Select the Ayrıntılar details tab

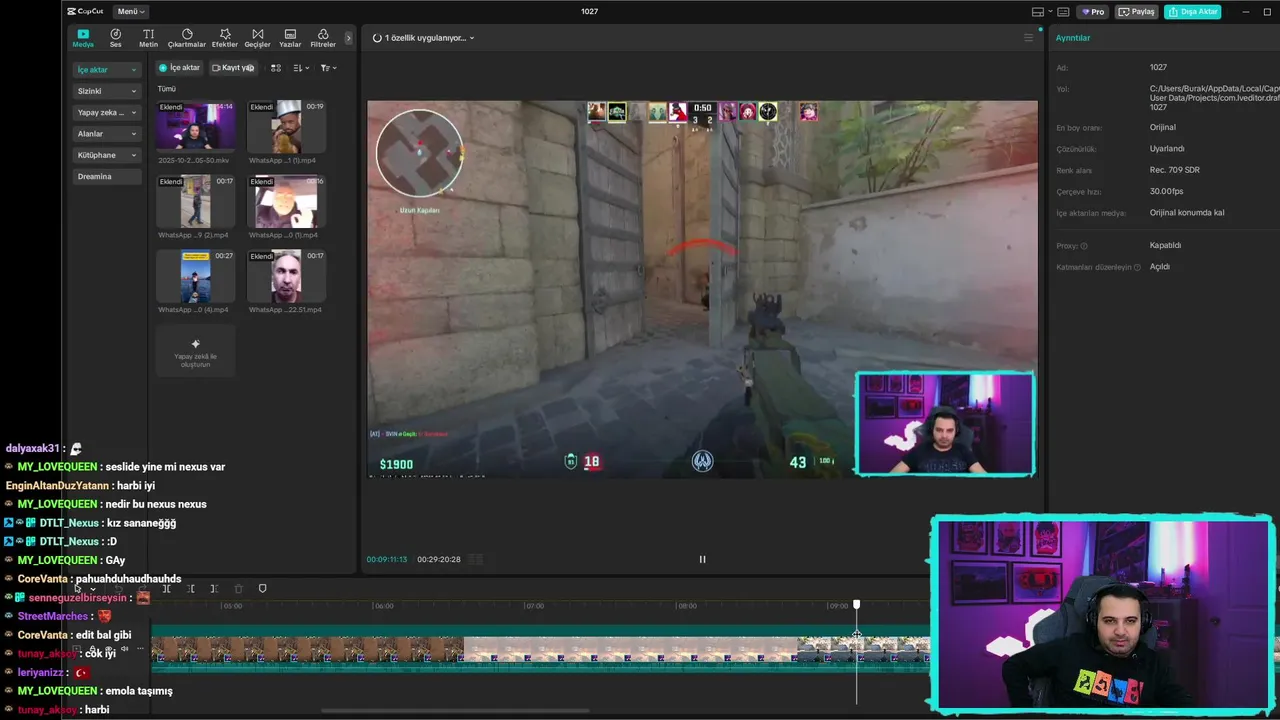point(1073,38)
